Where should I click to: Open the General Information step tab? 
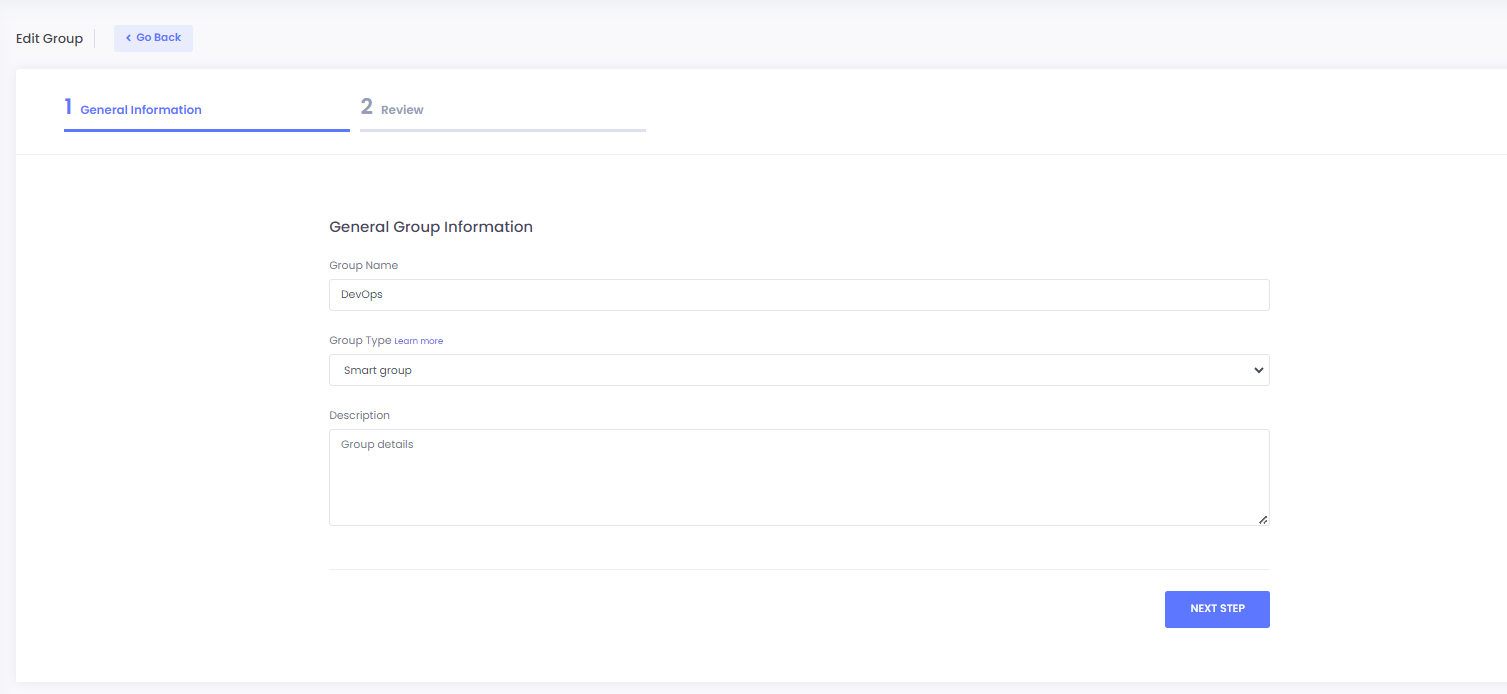[140, 110]
